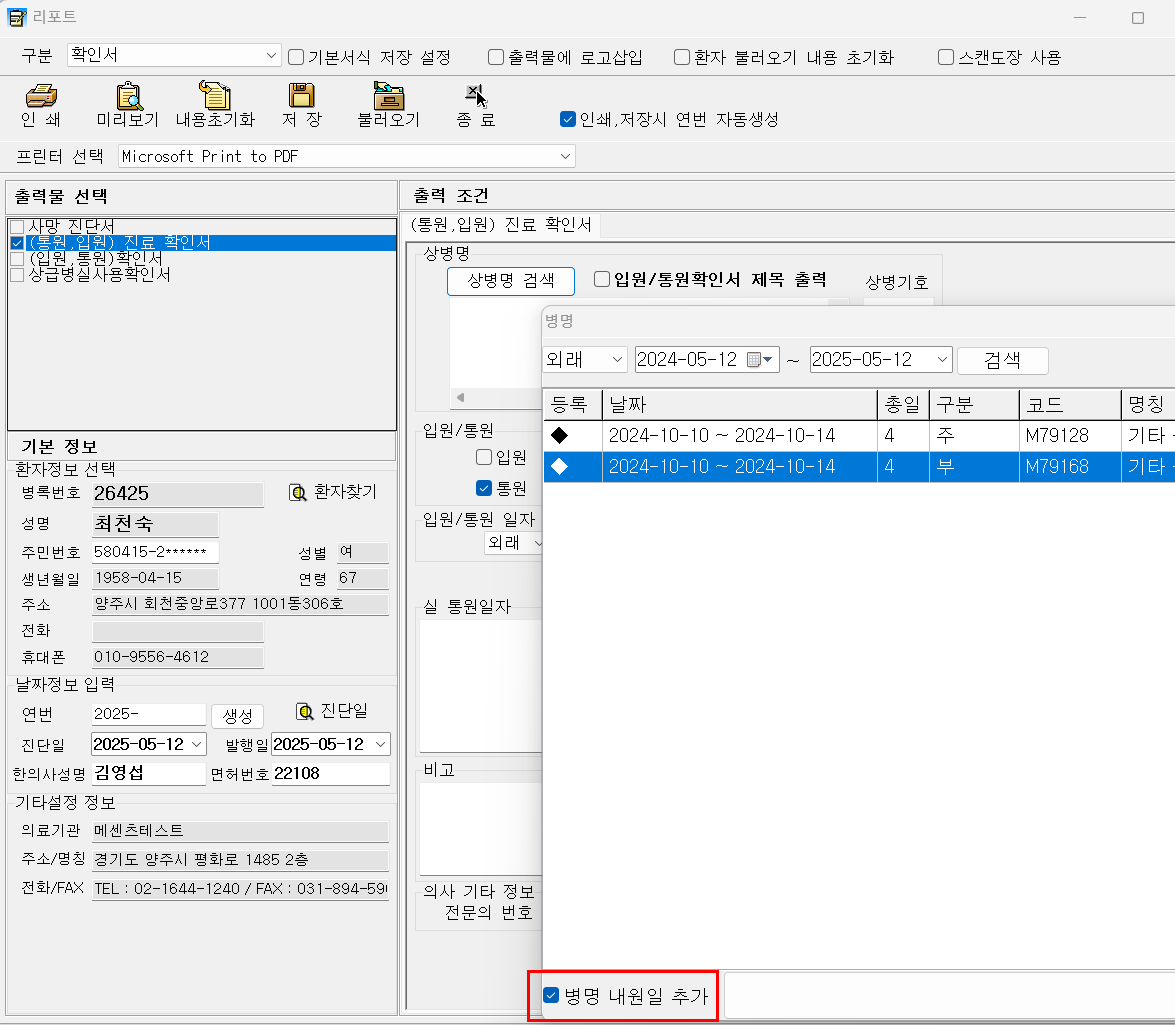Click the 불러오기 load icon
Viewport: 1175px width, 1025px height.
click(388, 97)
